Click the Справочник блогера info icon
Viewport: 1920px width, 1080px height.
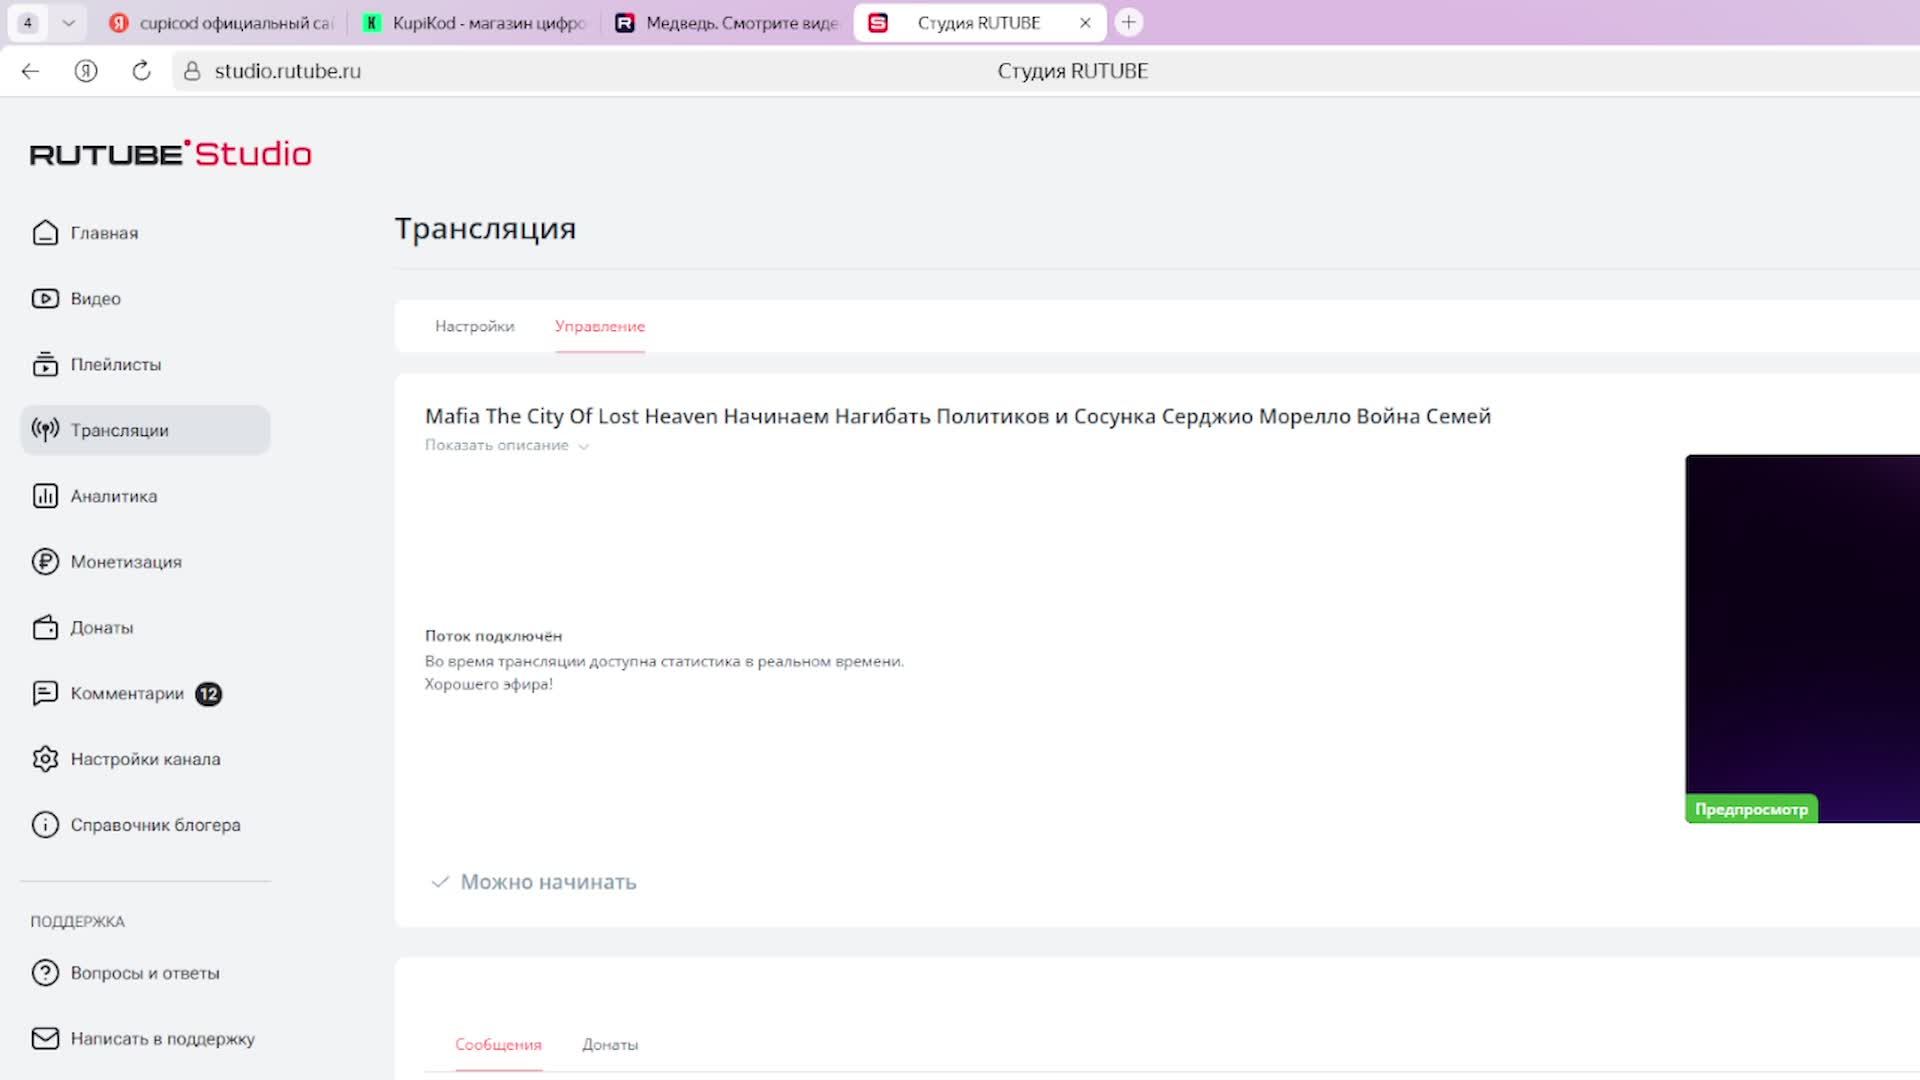(x=45, y=825)
